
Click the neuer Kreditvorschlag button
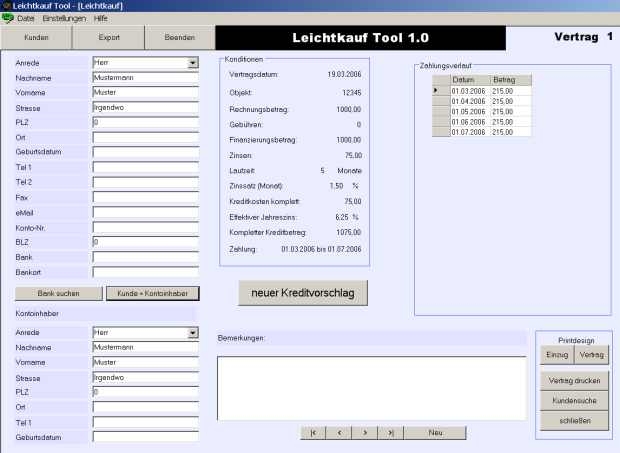click(x=302, y=291)
